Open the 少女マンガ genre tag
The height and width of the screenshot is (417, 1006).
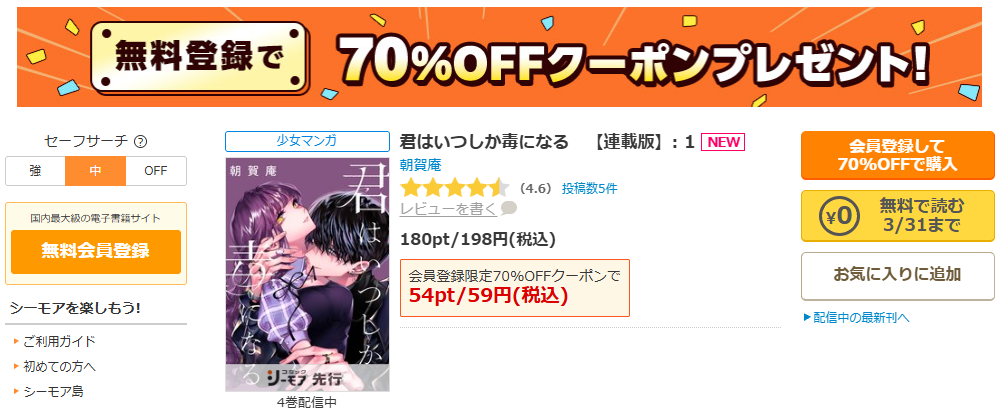(307, 141)
